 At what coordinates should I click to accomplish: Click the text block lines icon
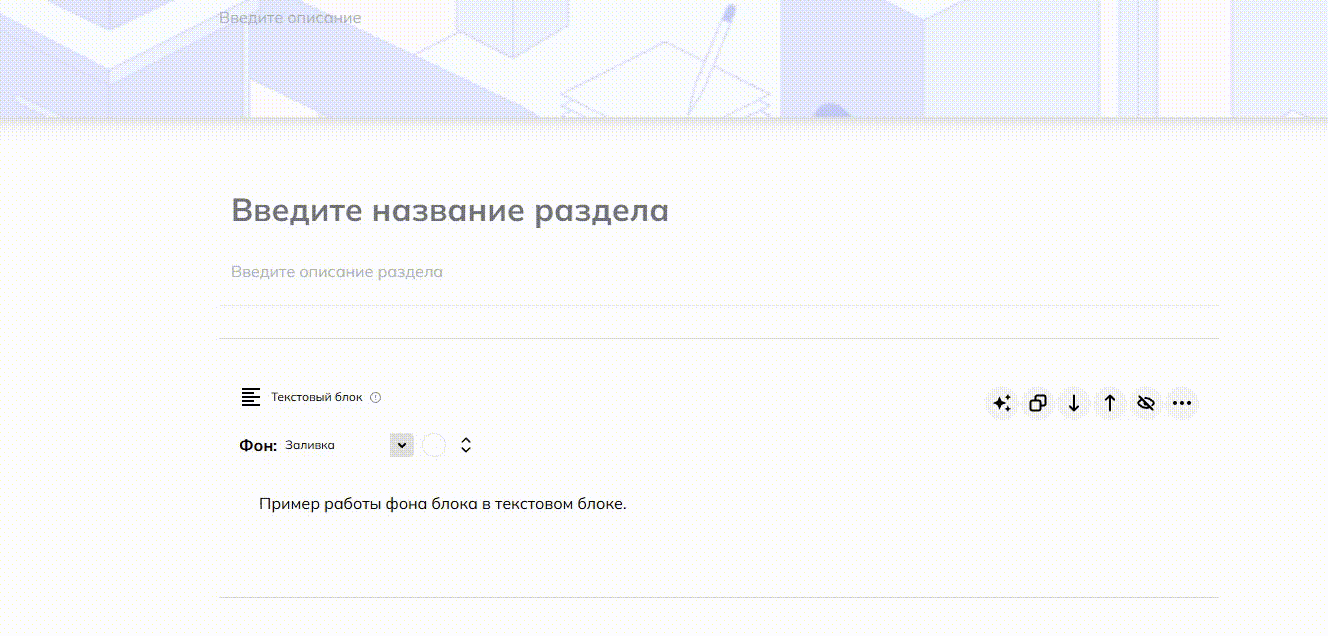pos(251,397)
